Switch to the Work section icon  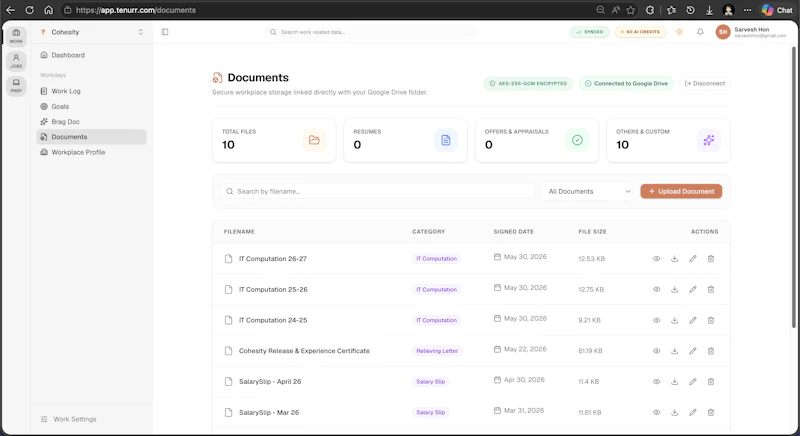pos(16,36)
